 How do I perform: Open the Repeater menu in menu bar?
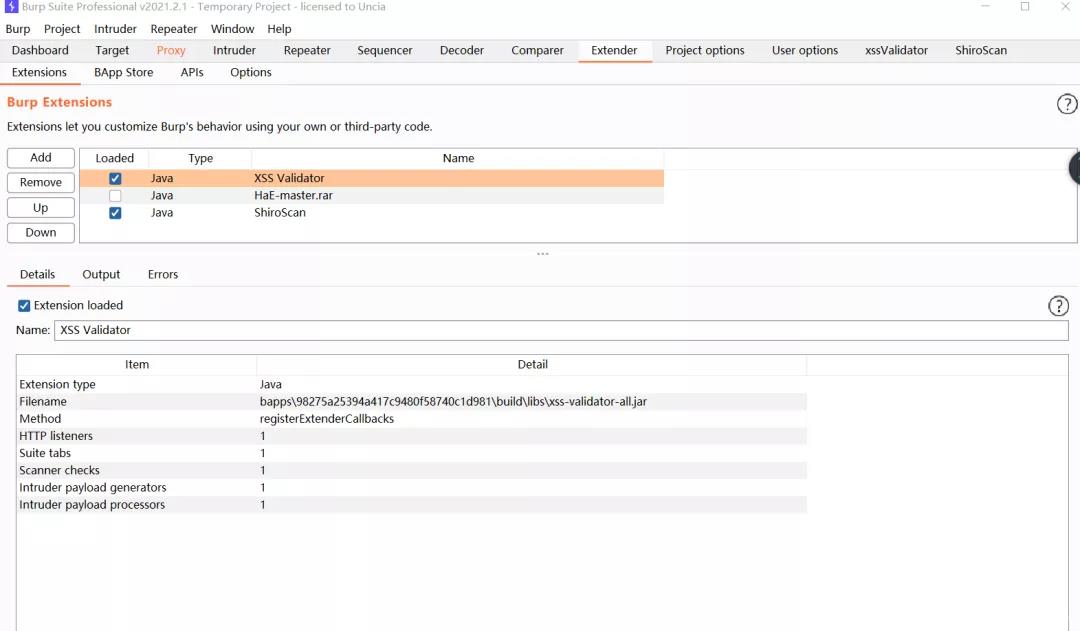click(174, 29)
